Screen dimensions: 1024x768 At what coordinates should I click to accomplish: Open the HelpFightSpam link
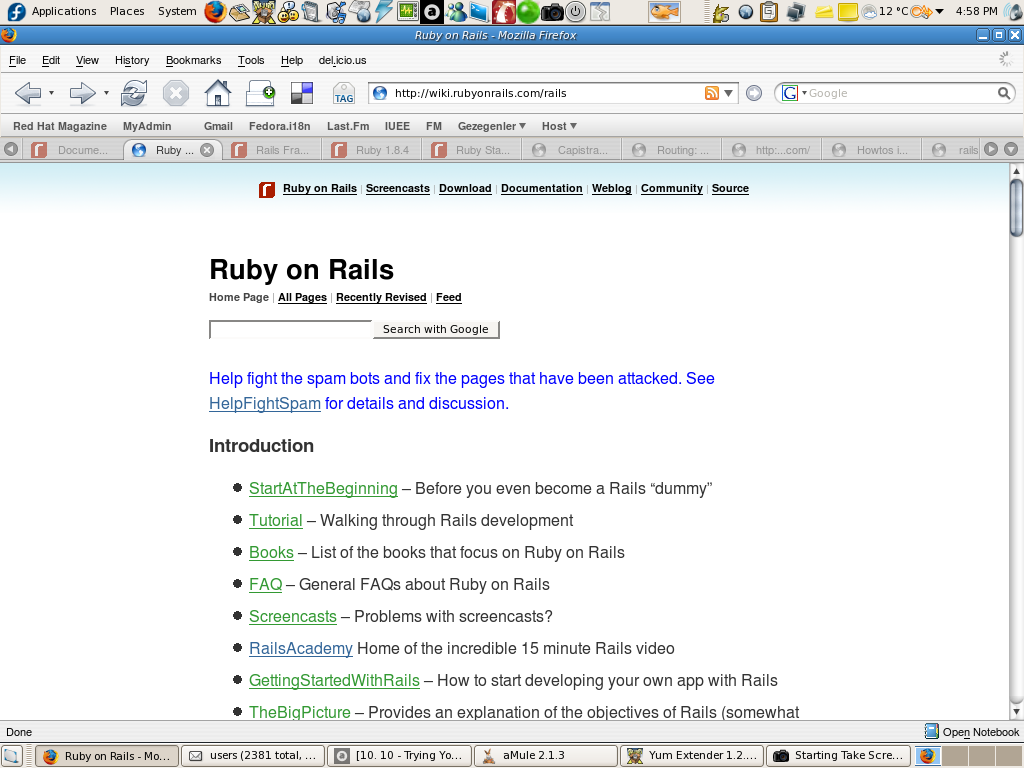[264, 404]
